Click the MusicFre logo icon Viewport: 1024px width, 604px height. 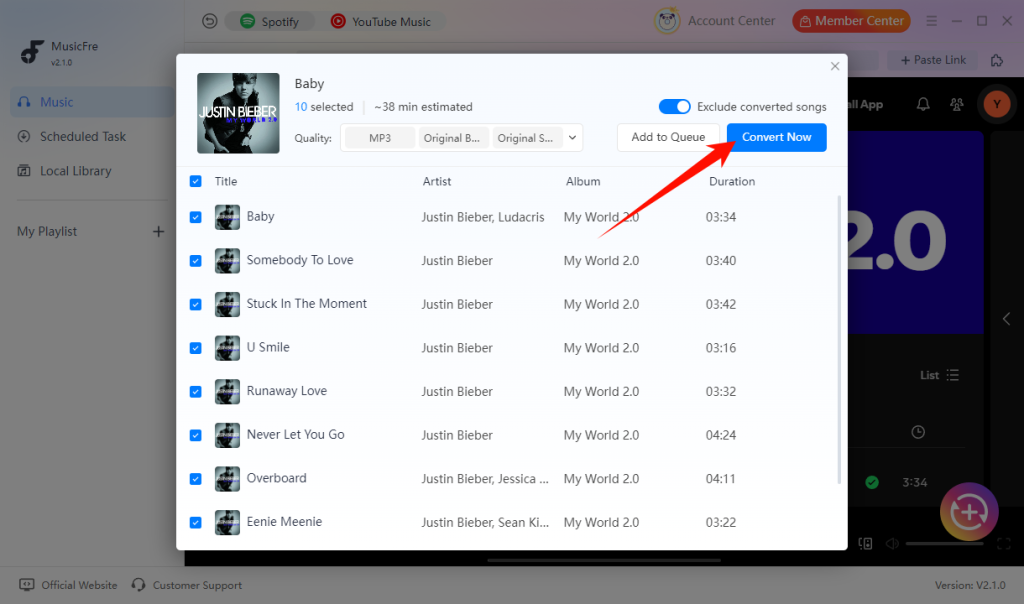(x=31, y=52)
